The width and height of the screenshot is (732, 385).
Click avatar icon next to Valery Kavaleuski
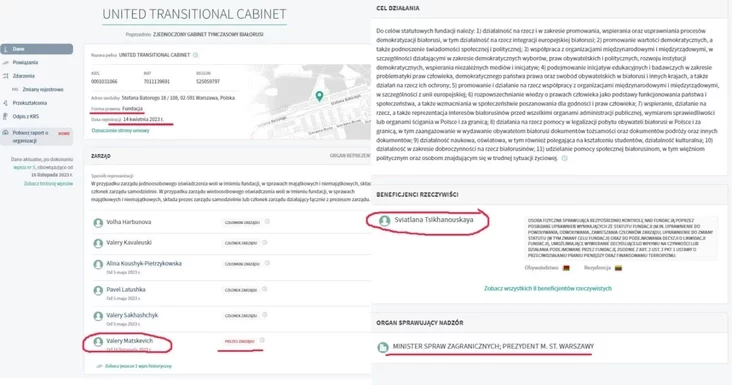click(98, 243)
